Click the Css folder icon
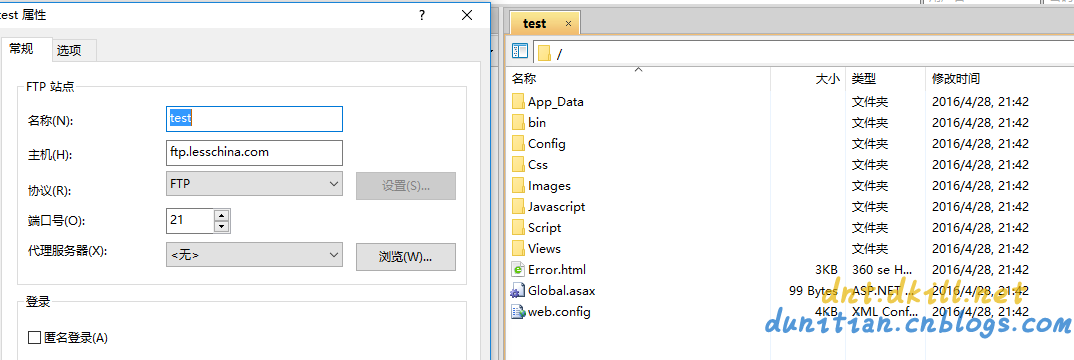 517,165
